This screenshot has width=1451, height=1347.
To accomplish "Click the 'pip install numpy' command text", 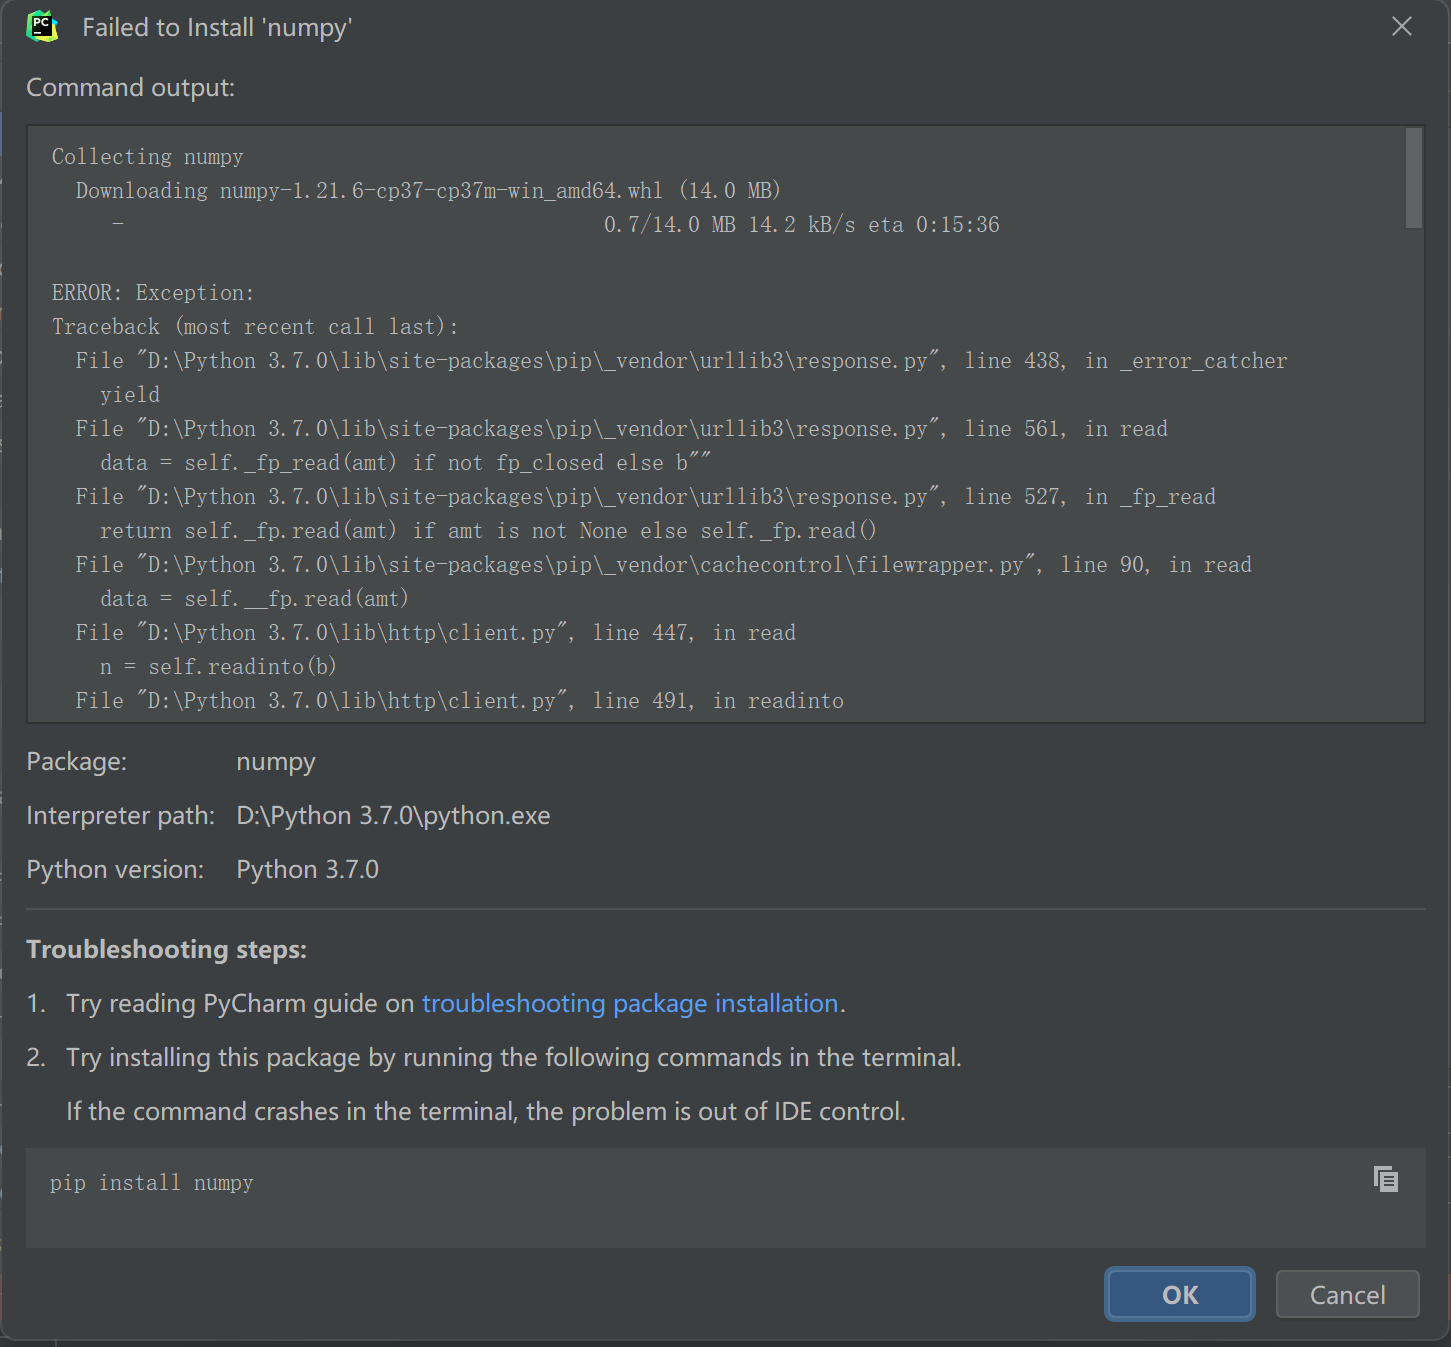I will point(152,1183).
